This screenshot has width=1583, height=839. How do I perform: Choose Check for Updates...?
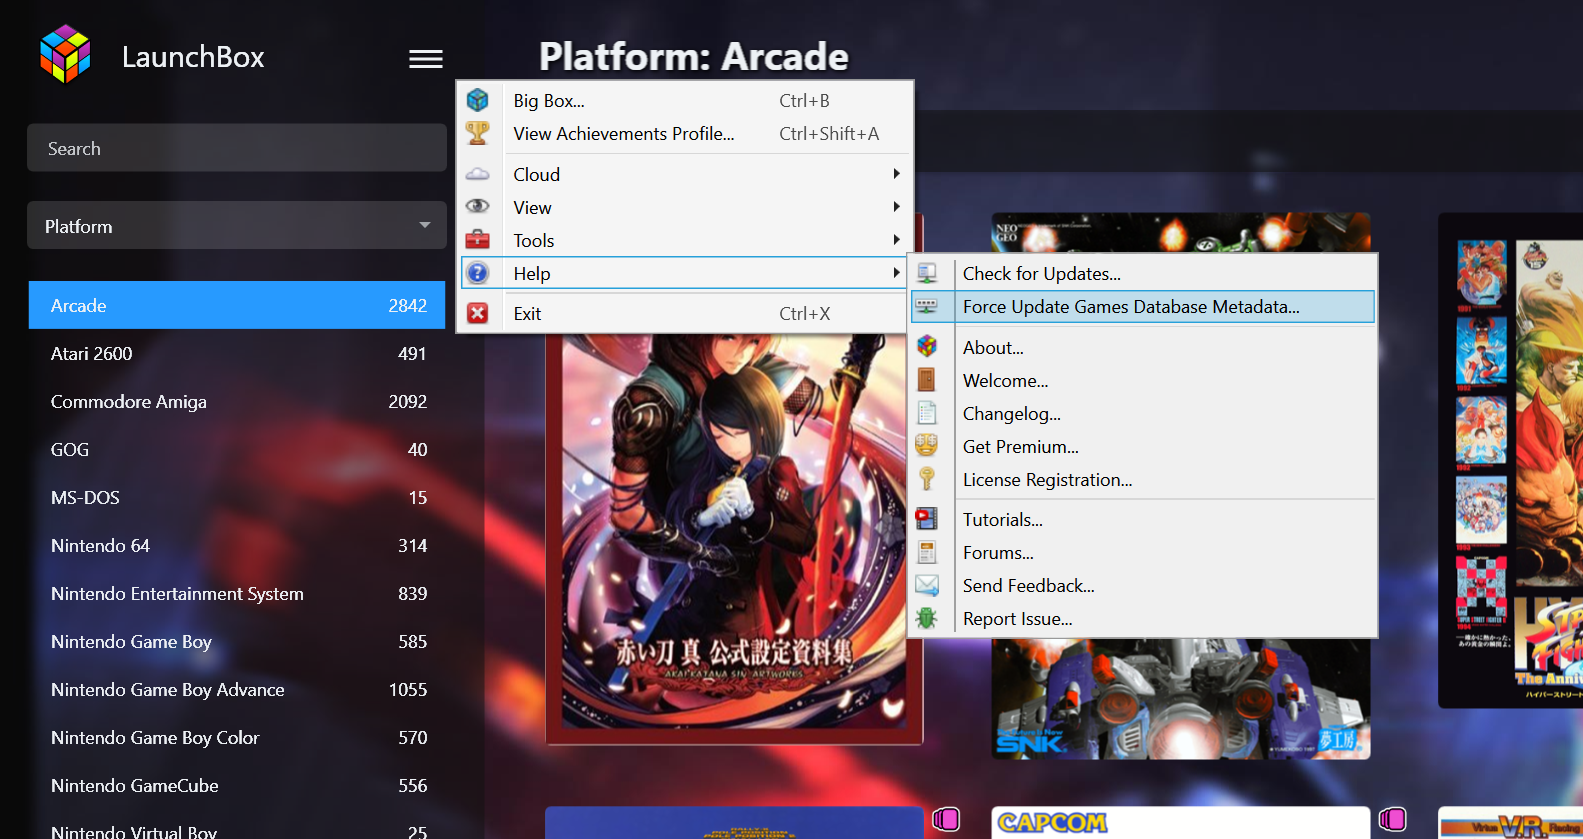[x=1143, y=273]
